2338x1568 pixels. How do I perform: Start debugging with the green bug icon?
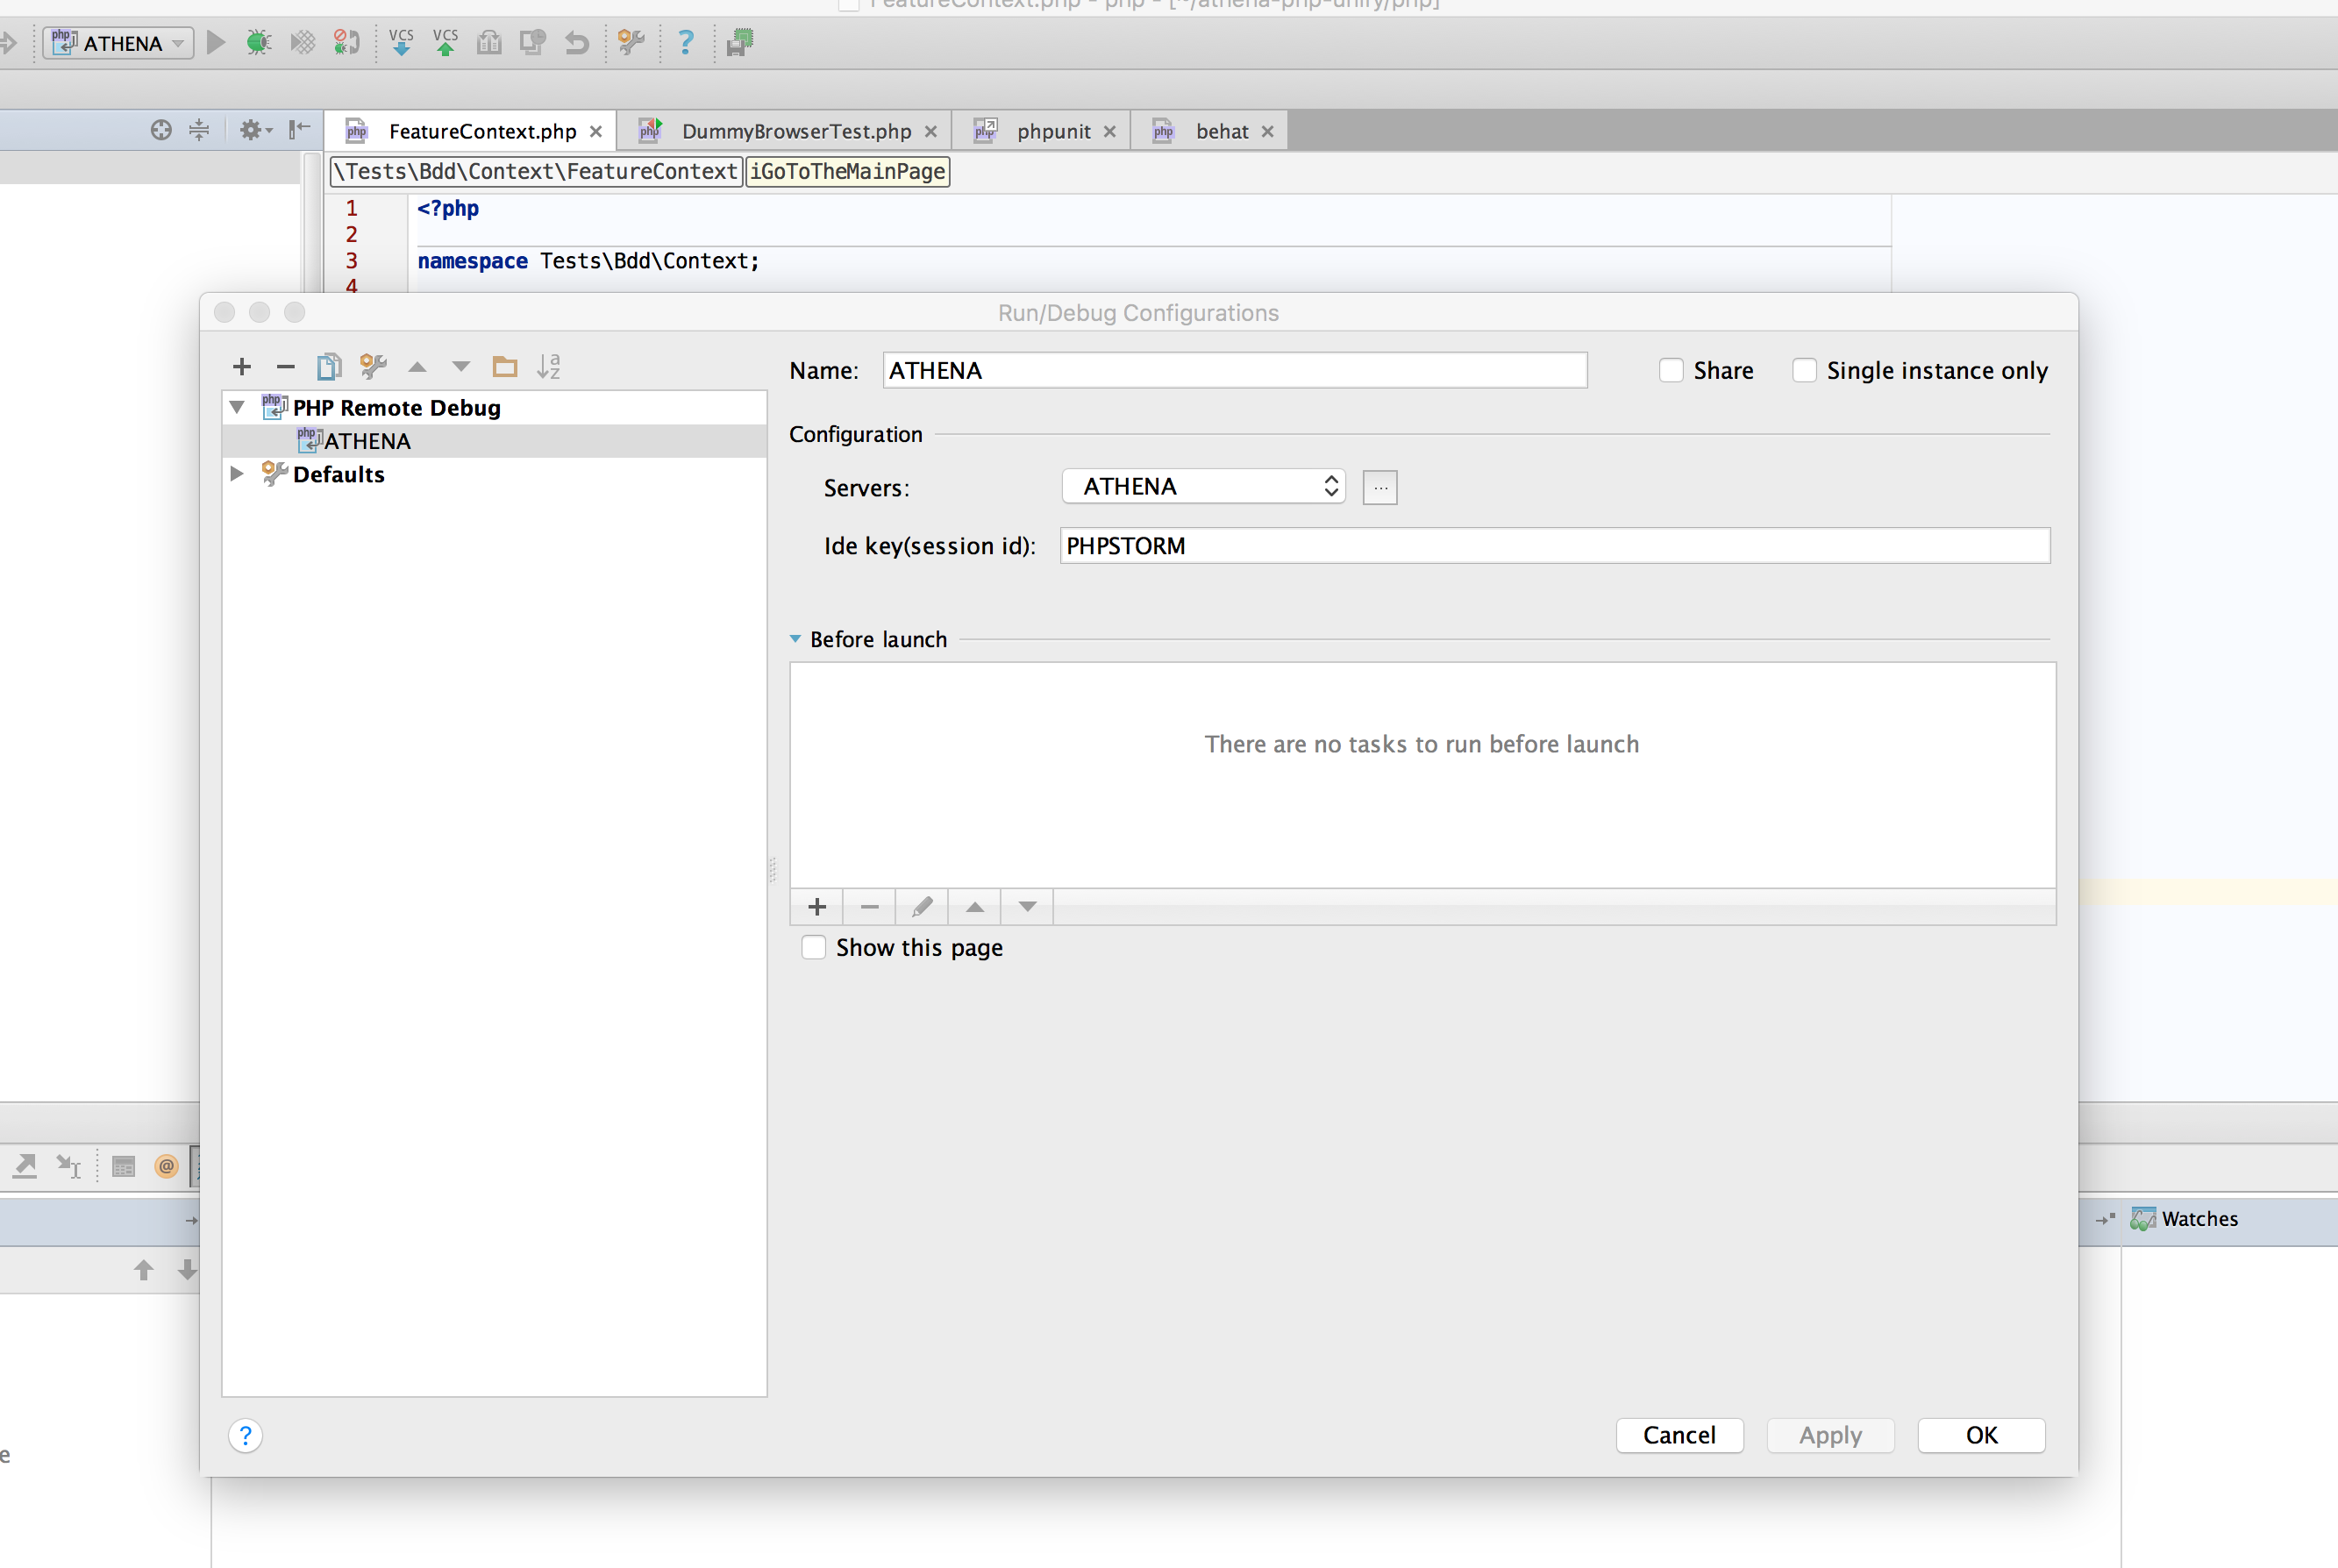259,42
